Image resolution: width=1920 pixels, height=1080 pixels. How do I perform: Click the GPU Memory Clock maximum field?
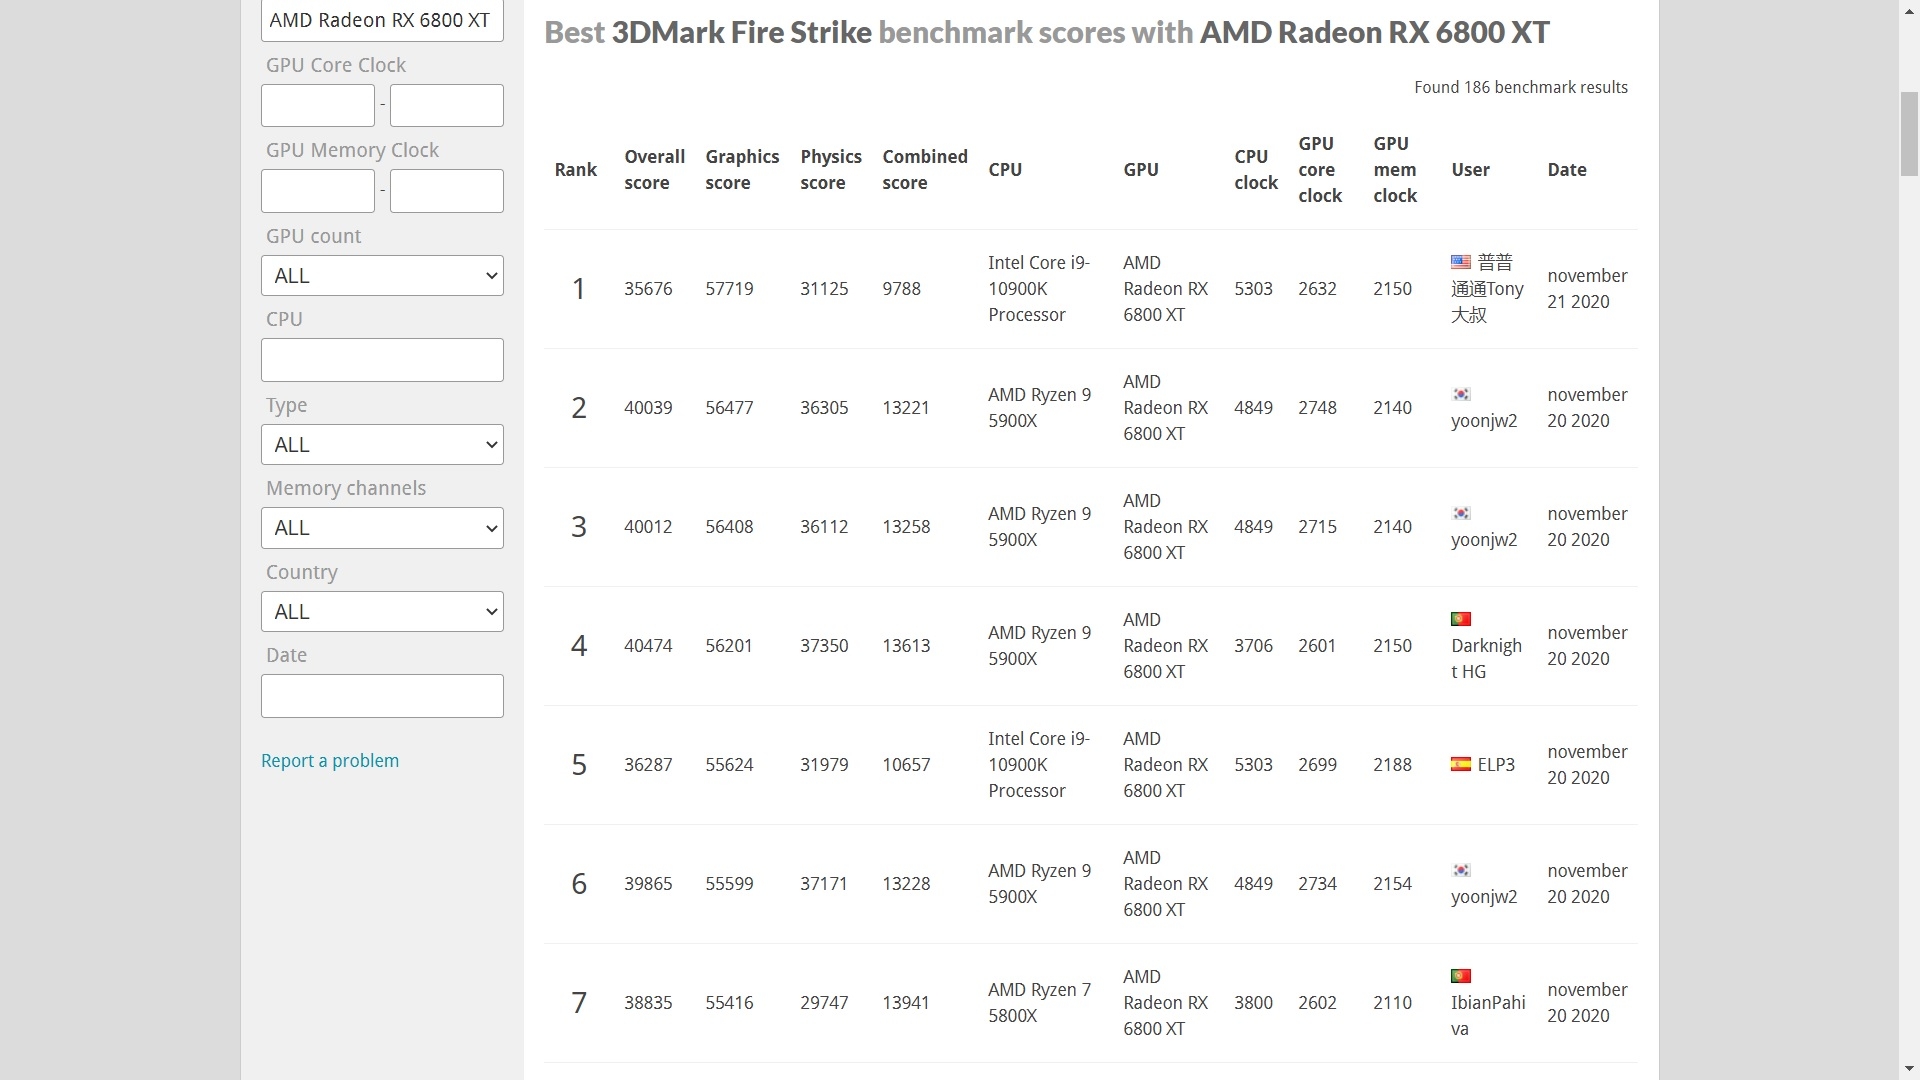(x=447, y=191)
